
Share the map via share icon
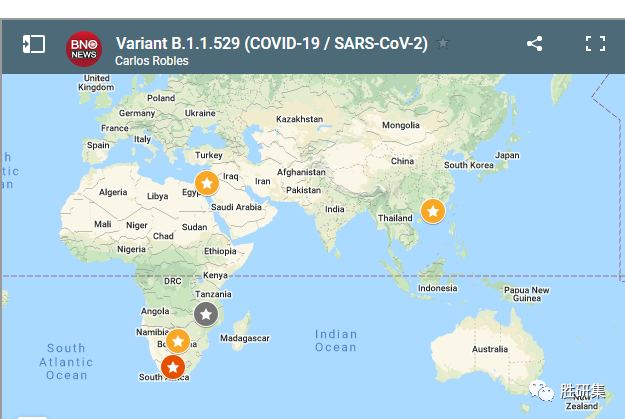tap(535, 43)
